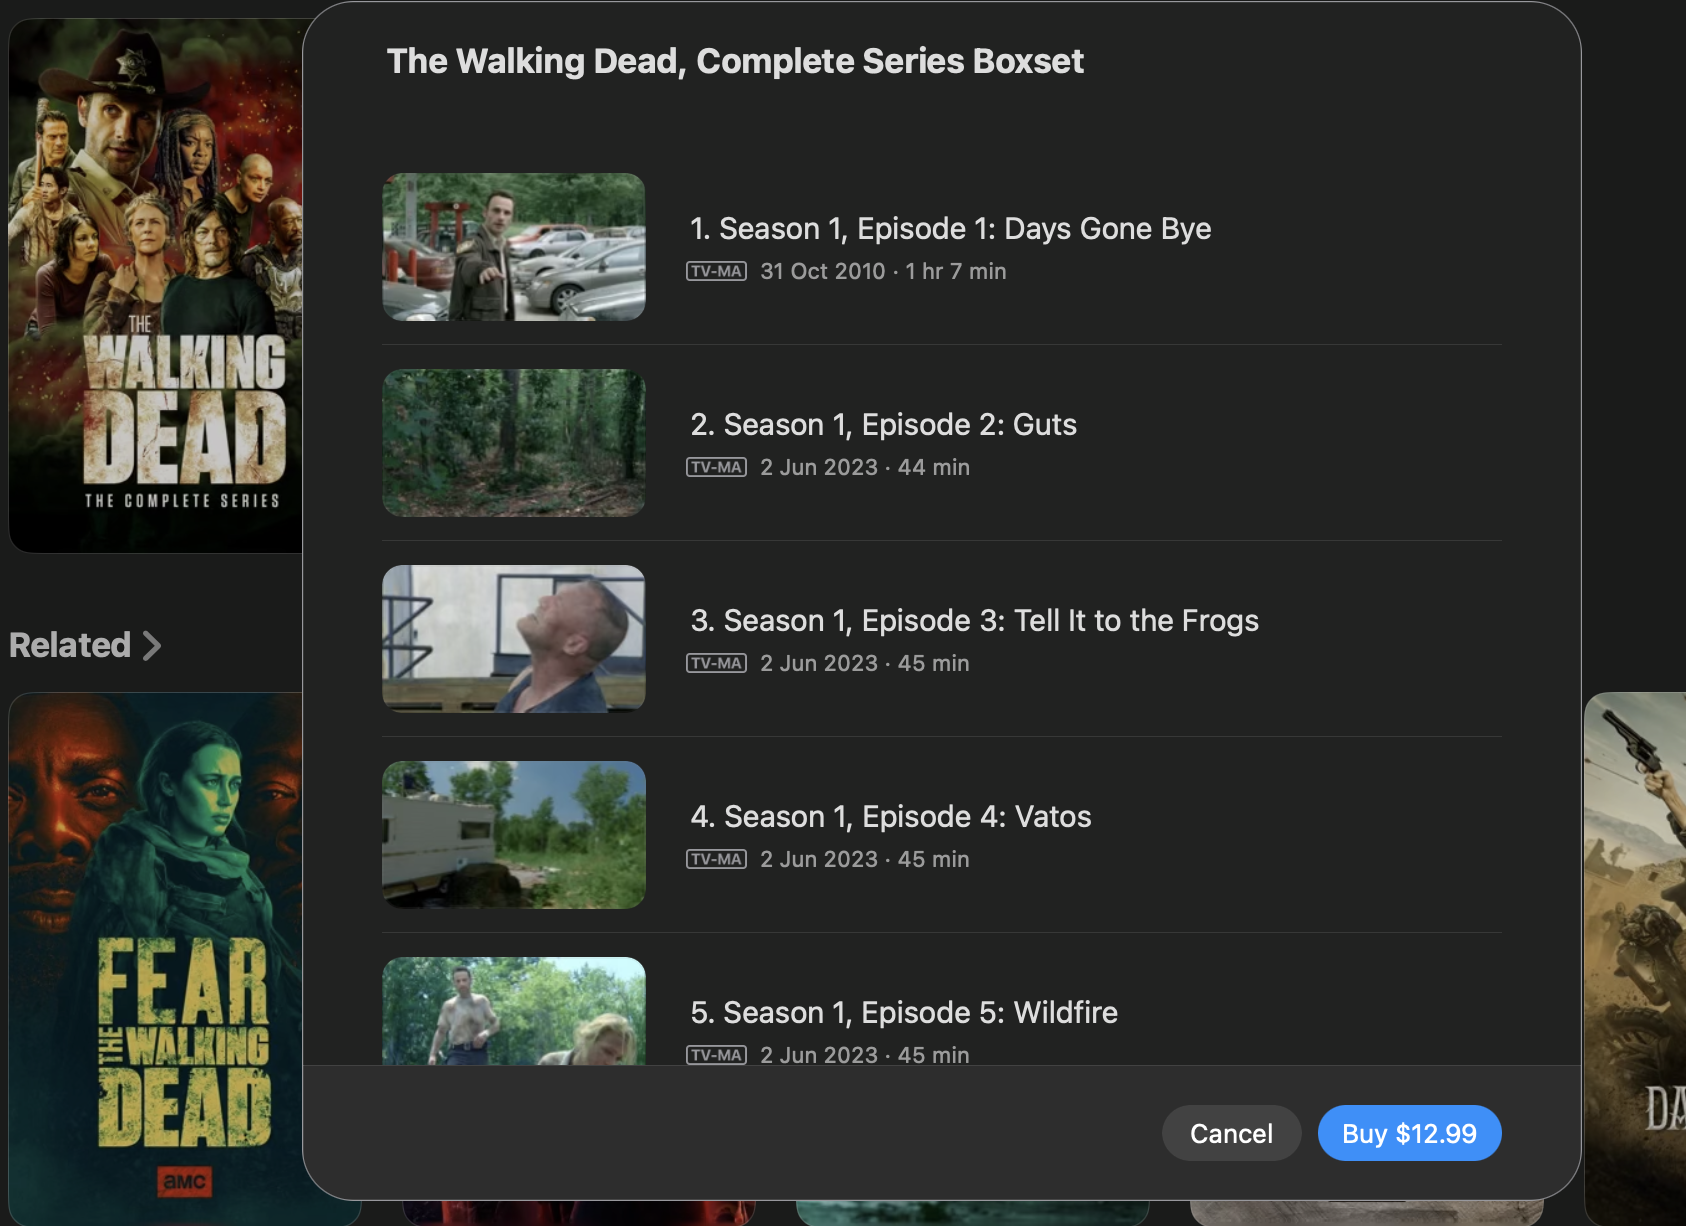Expand Related section chevron arrow
1686x1226 pixels.
pos(152,645)
